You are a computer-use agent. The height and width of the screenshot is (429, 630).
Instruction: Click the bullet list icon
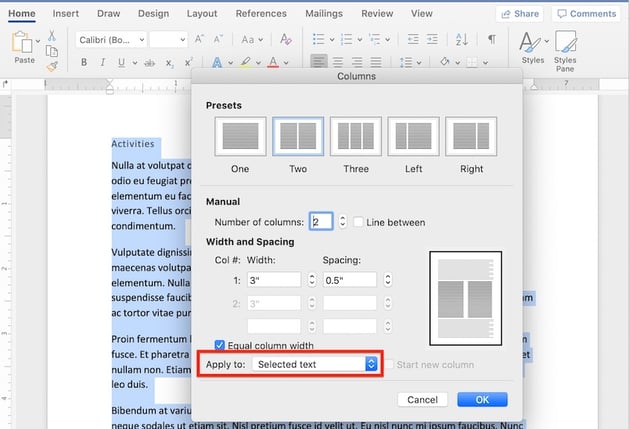point(319,39)
